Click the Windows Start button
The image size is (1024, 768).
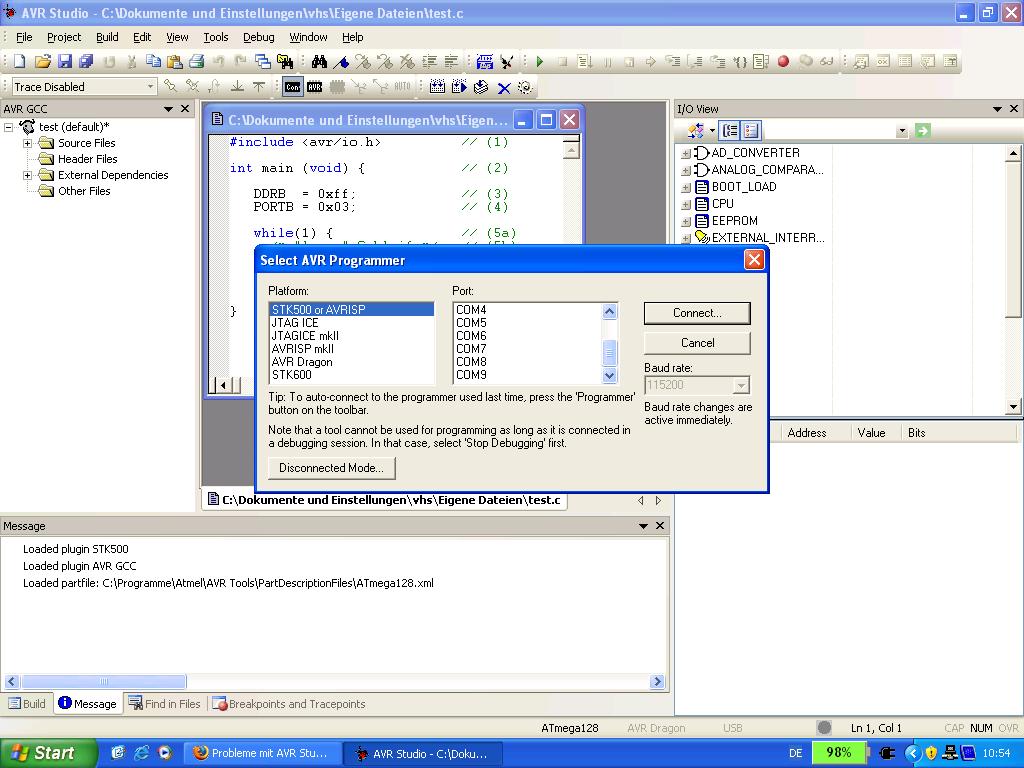pyautogui.click(x=48, y=753)
